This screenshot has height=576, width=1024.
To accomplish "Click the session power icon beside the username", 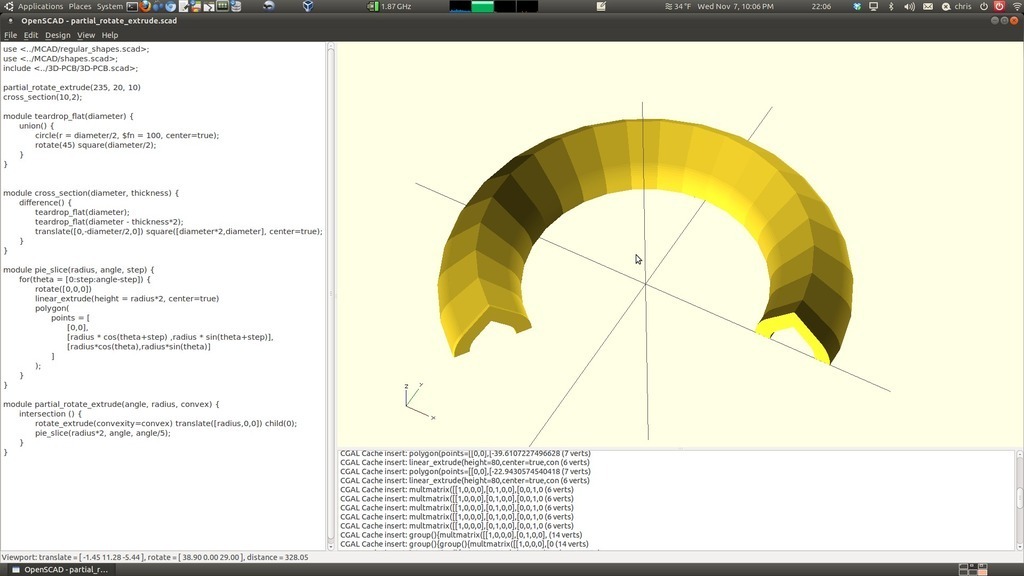I will 984,7.
